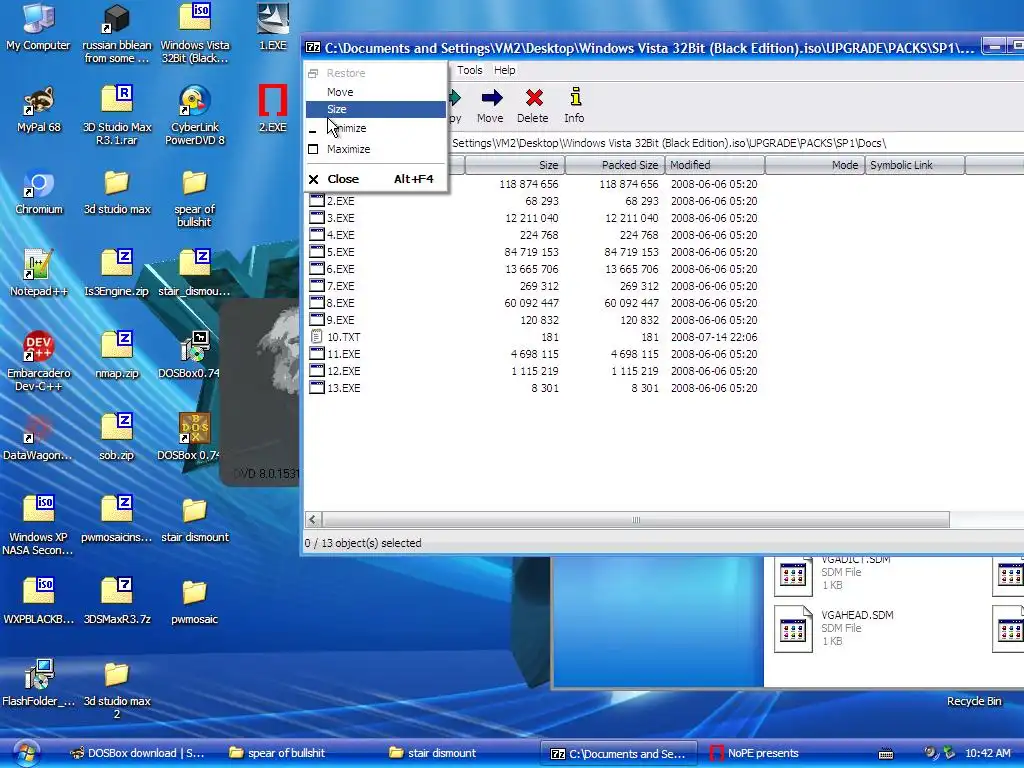
Task: Open the 'russian bblean from some' desktop shortcut
Action: 116,18
